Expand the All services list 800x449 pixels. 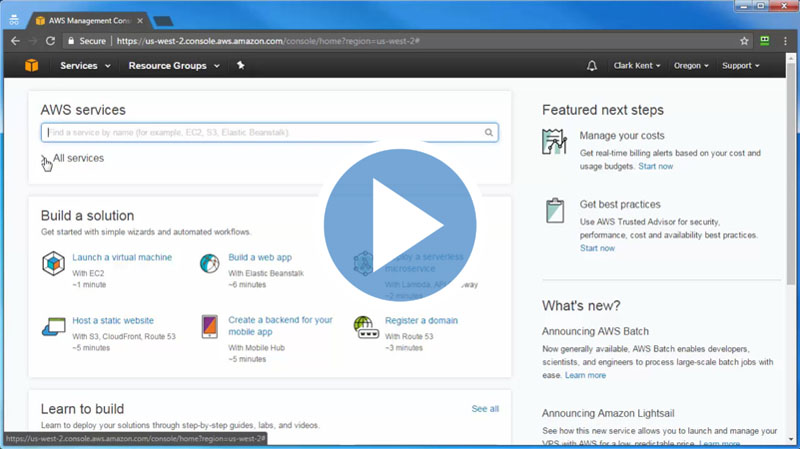point(76,158)
